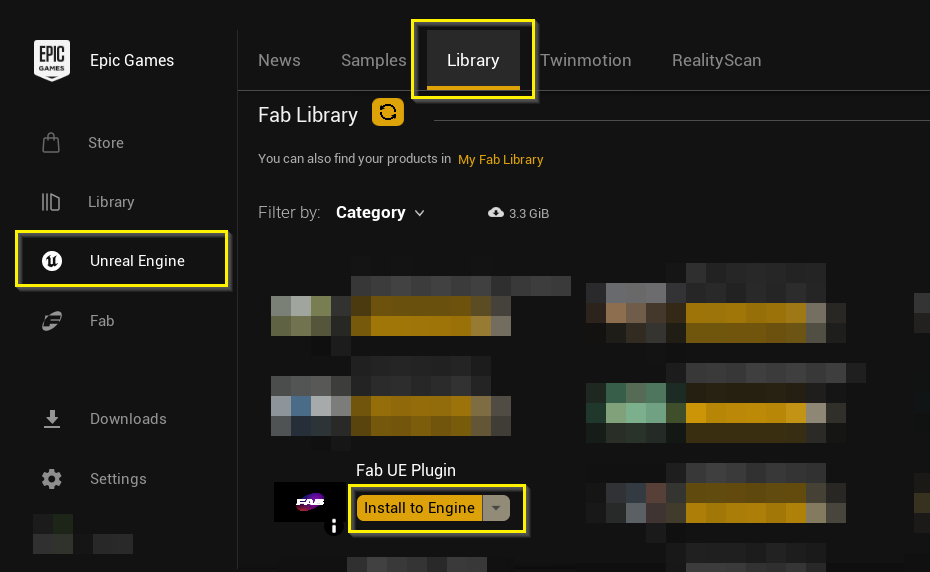
Task: Switch to the News tab
Action: point(279,60)
